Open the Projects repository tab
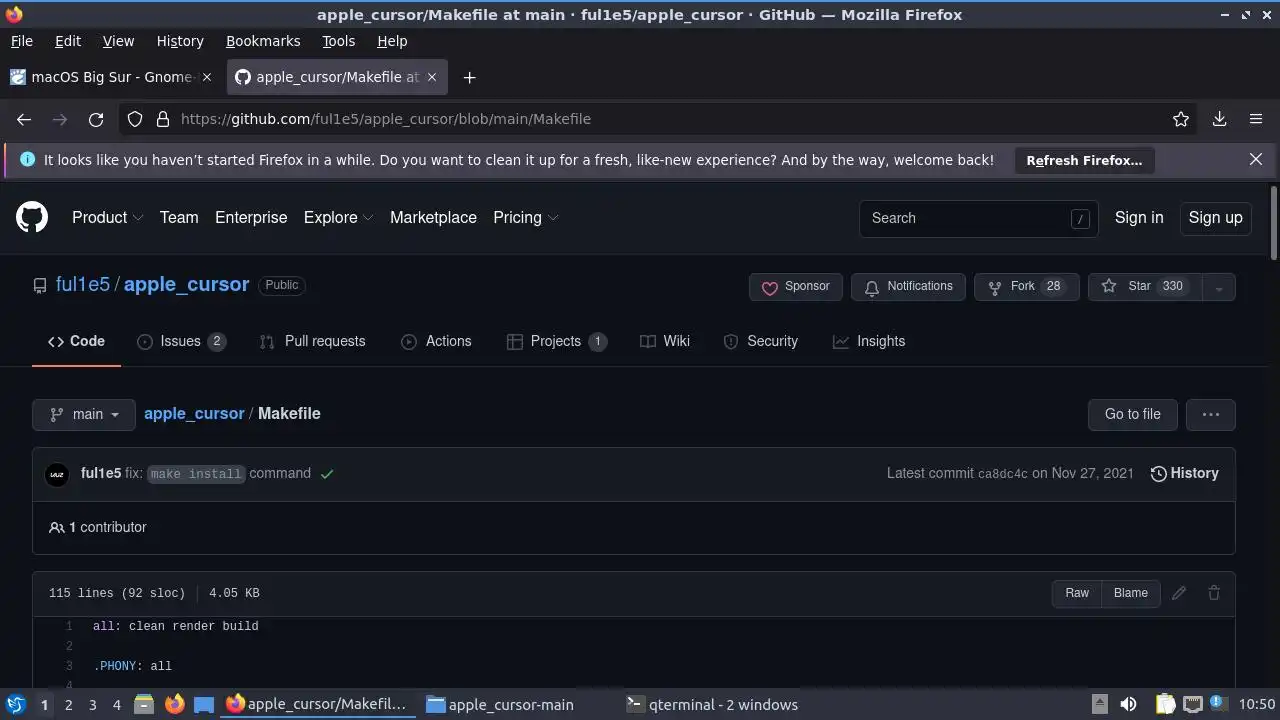This screenshot has width=1280, height=720. (556, 341)
